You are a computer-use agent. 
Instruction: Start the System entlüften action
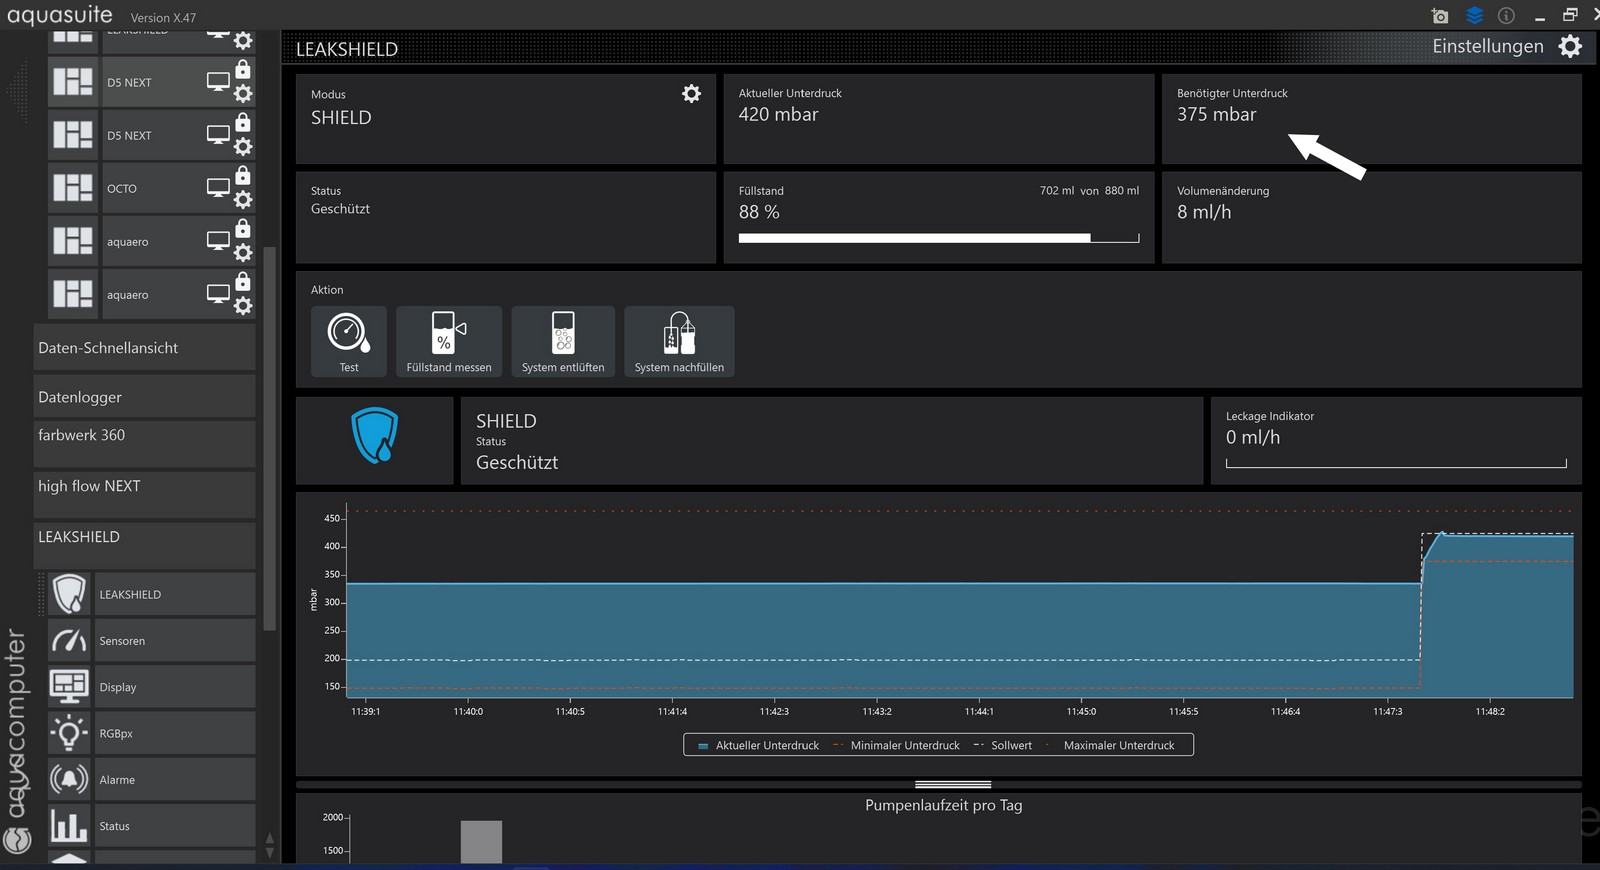click(x=563, y=342)
